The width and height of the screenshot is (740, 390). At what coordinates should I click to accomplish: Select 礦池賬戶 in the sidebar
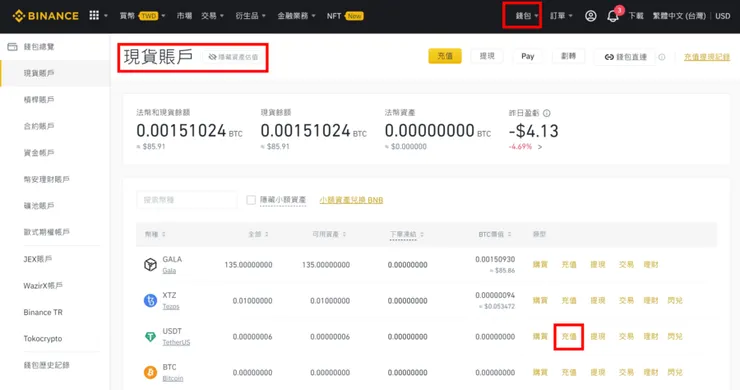(39, 206)
